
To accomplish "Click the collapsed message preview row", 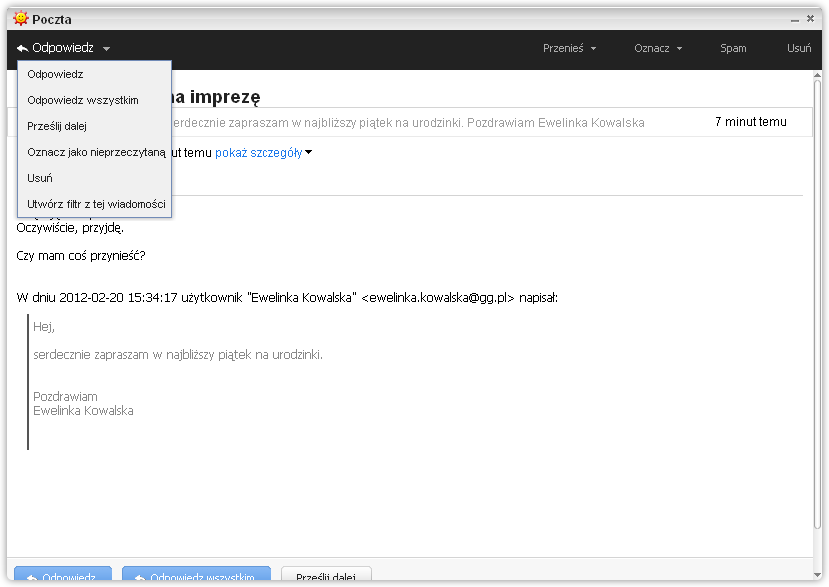I will point(410,122).
